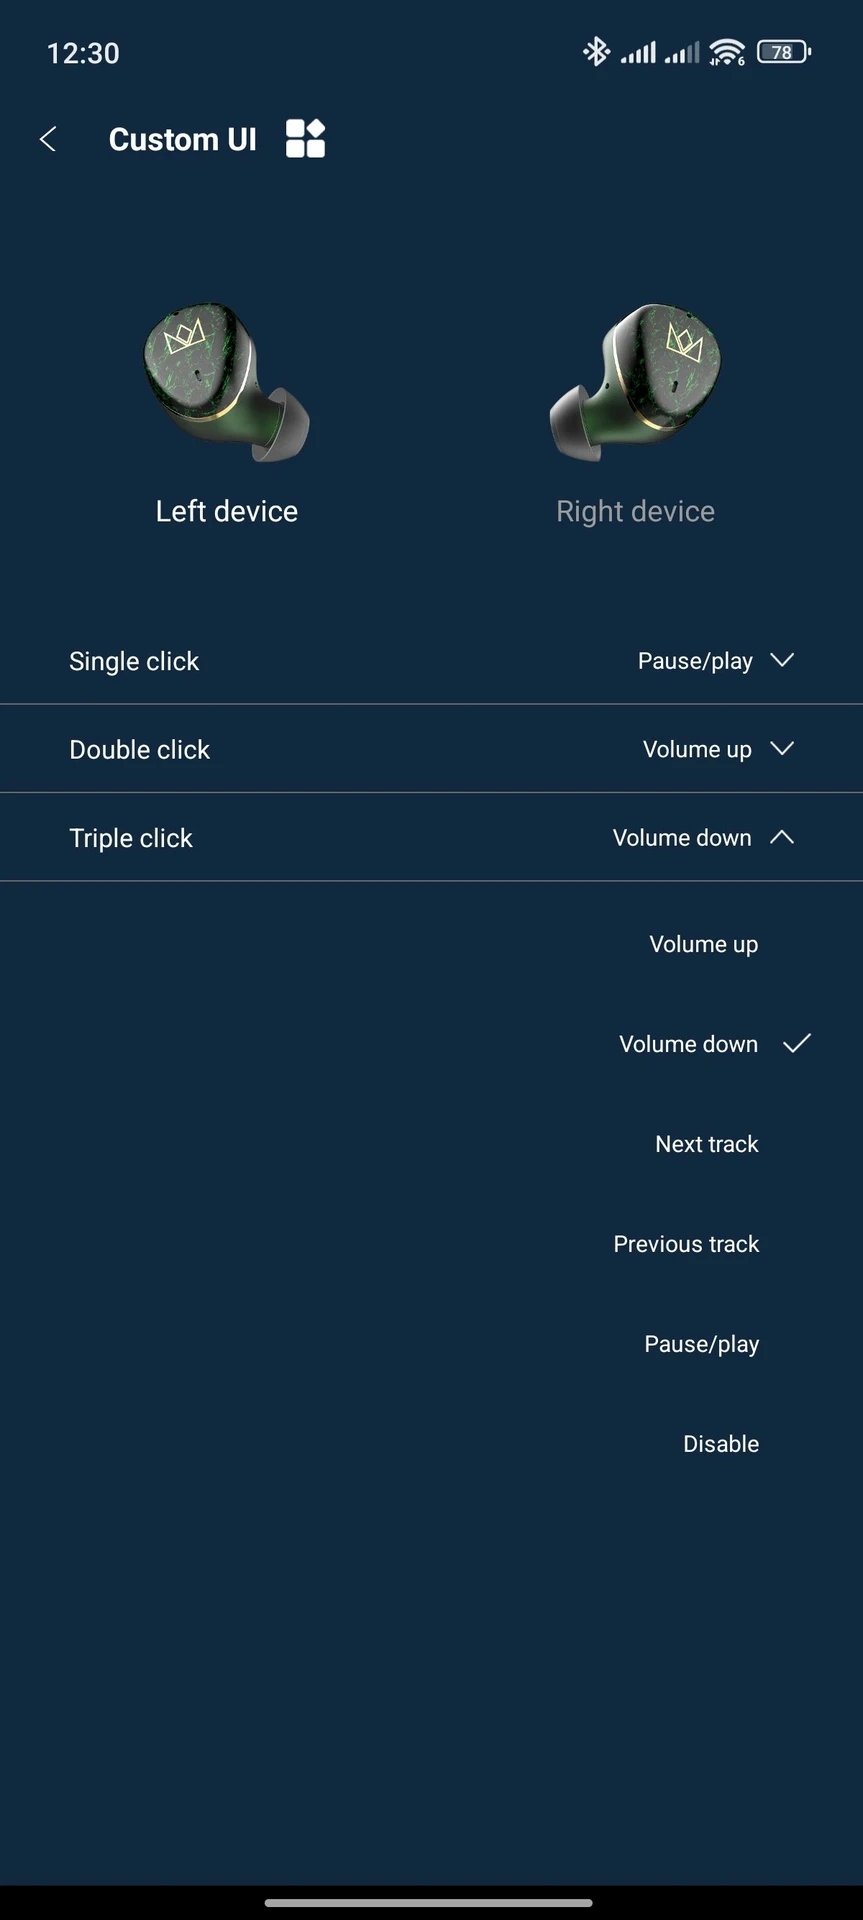This screenshot has width=863, height=1920.
Task: Choose Disable from the options list
Action: point(721,1444)
